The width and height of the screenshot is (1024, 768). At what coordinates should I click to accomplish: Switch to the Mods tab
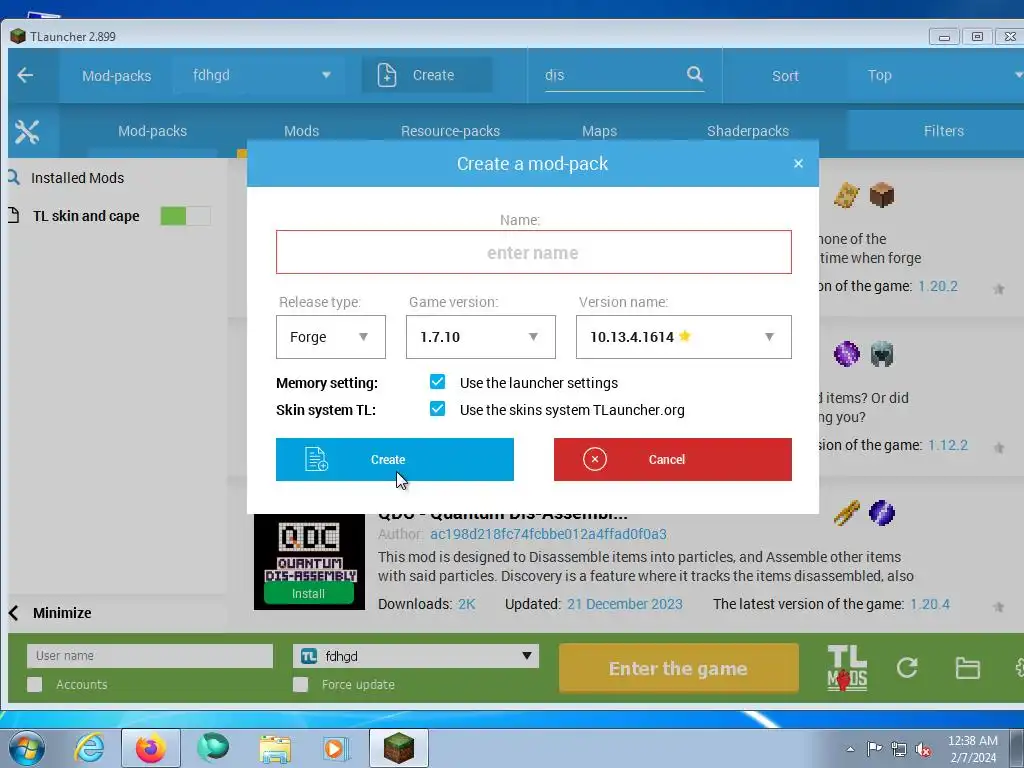point(302,131)
